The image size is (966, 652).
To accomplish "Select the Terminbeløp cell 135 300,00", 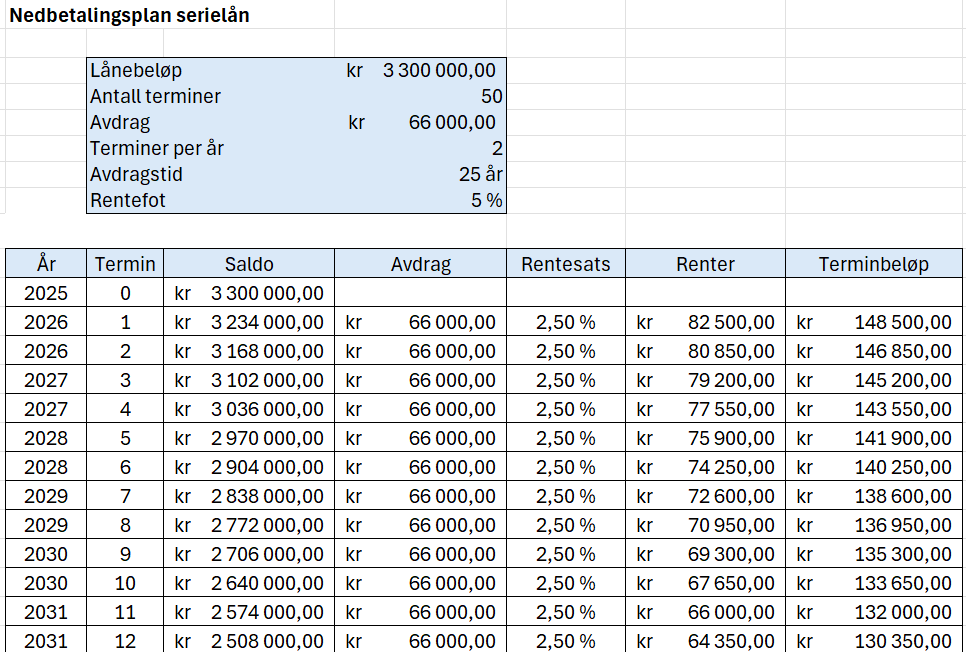I will (x=874, y=553).
